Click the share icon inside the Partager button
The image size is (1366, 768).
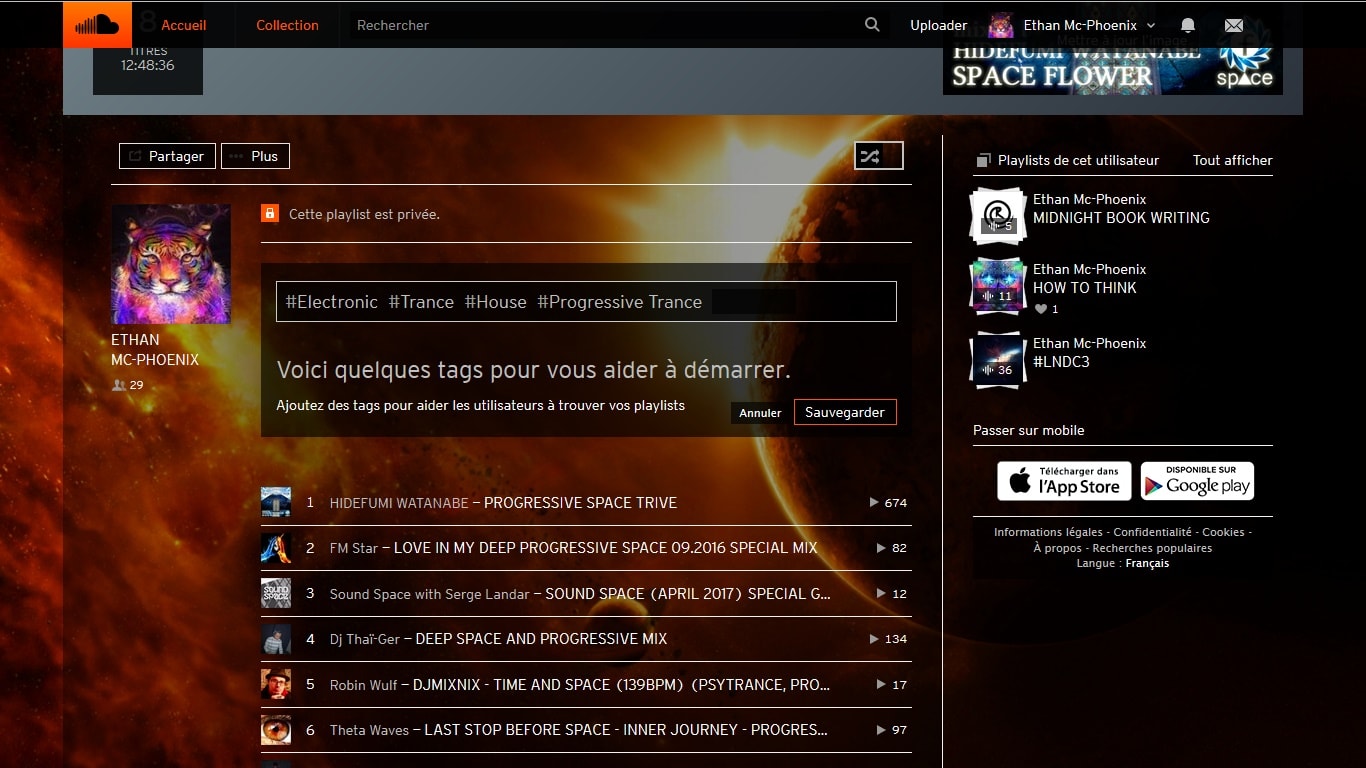pos(135,156)
